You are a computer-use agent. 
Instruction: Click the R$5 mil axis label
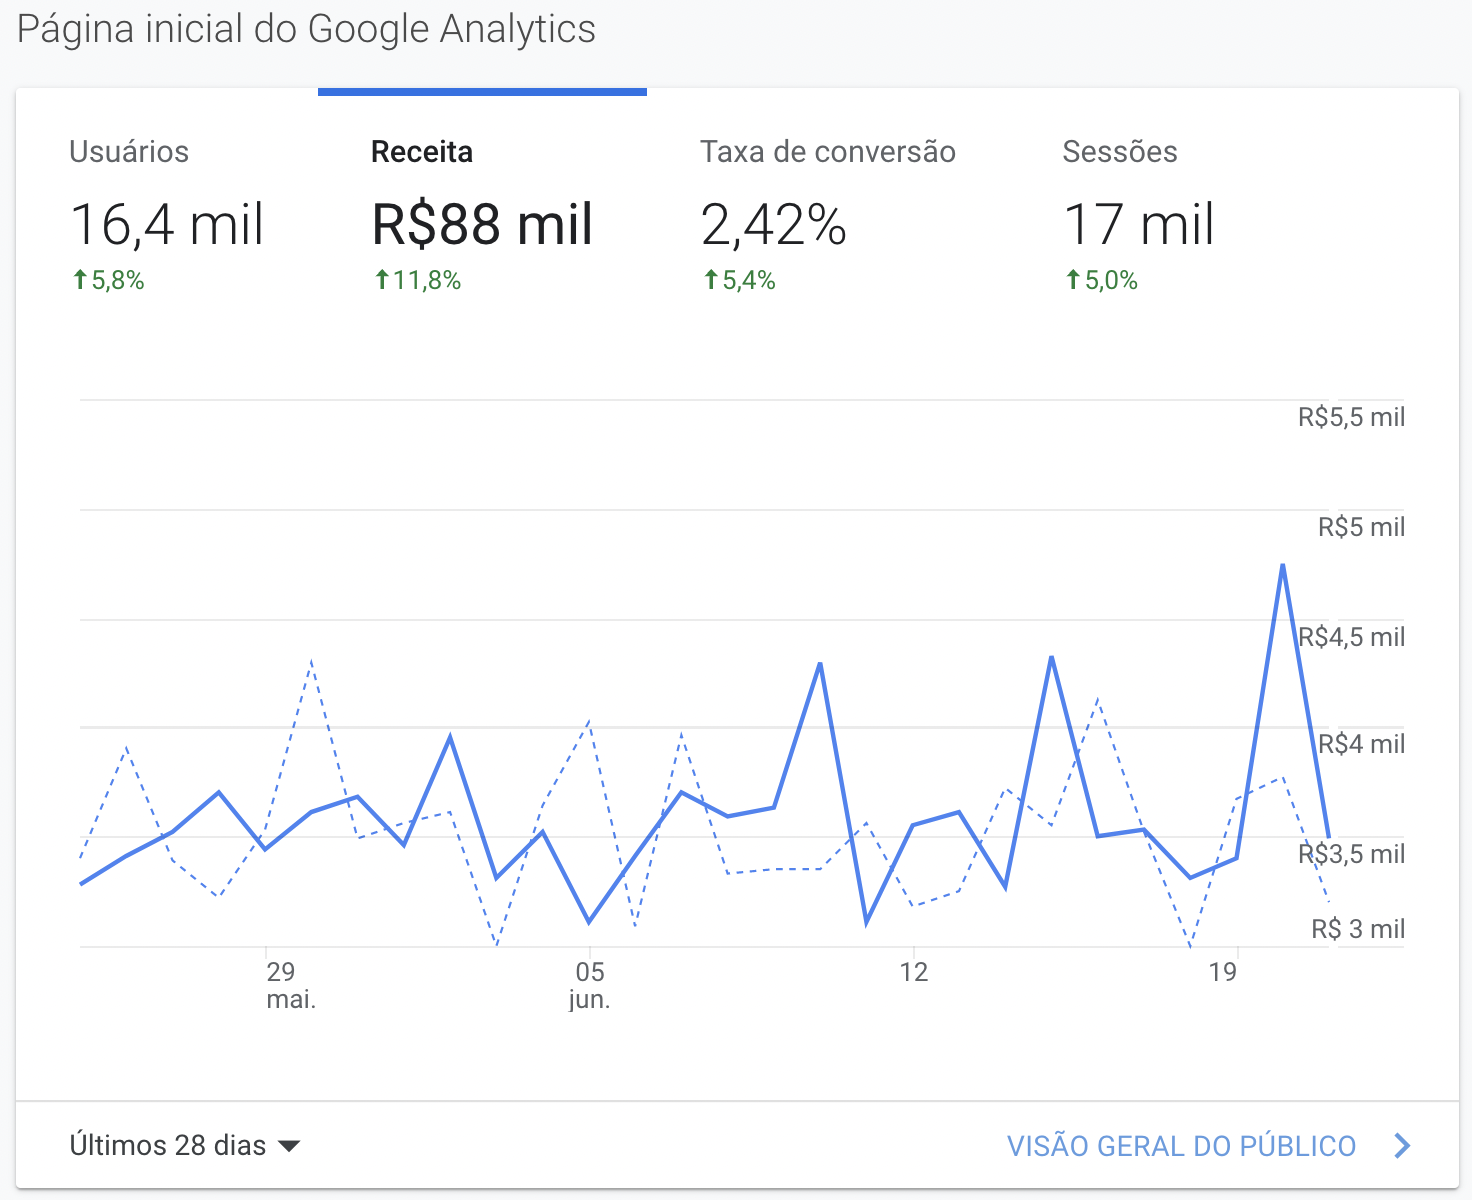tap(1361, 527)
